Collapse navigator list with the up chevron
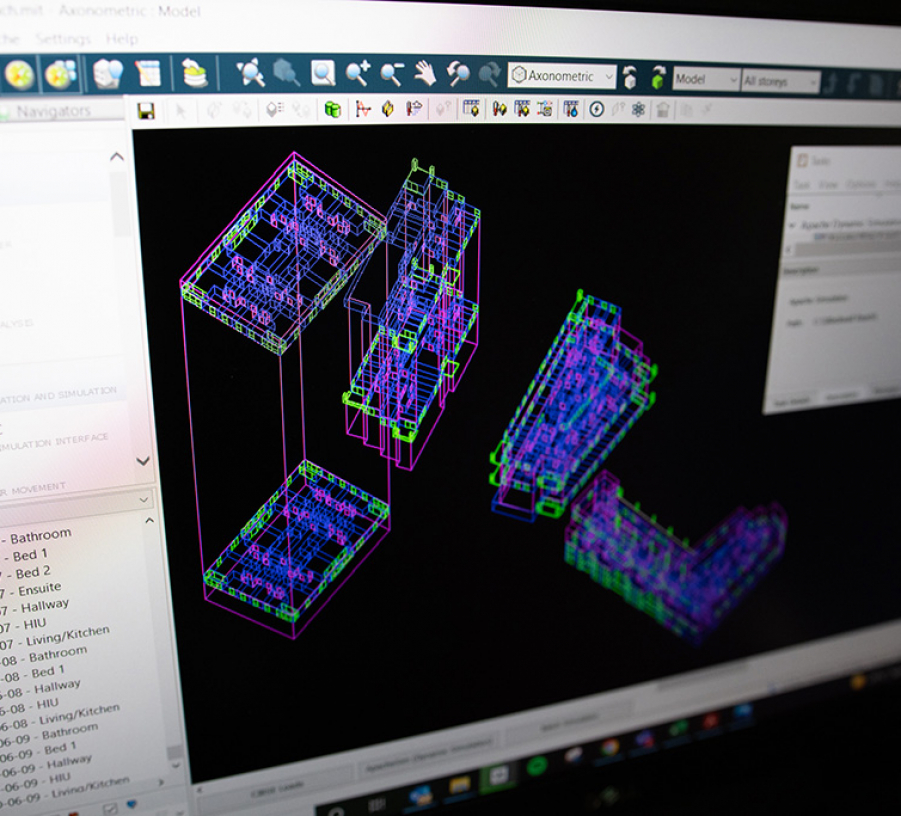 (117, 156)
